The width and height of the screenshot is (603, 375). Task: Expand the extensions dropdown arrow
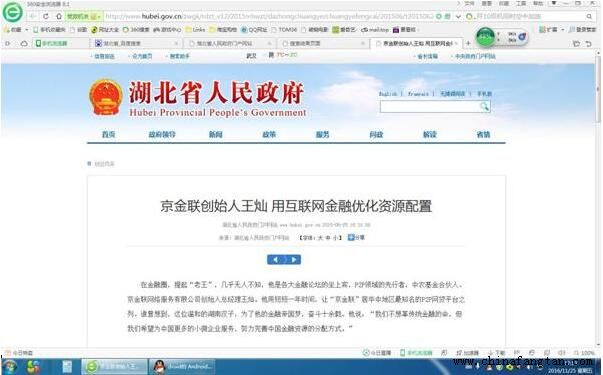(x=563, y=30)
